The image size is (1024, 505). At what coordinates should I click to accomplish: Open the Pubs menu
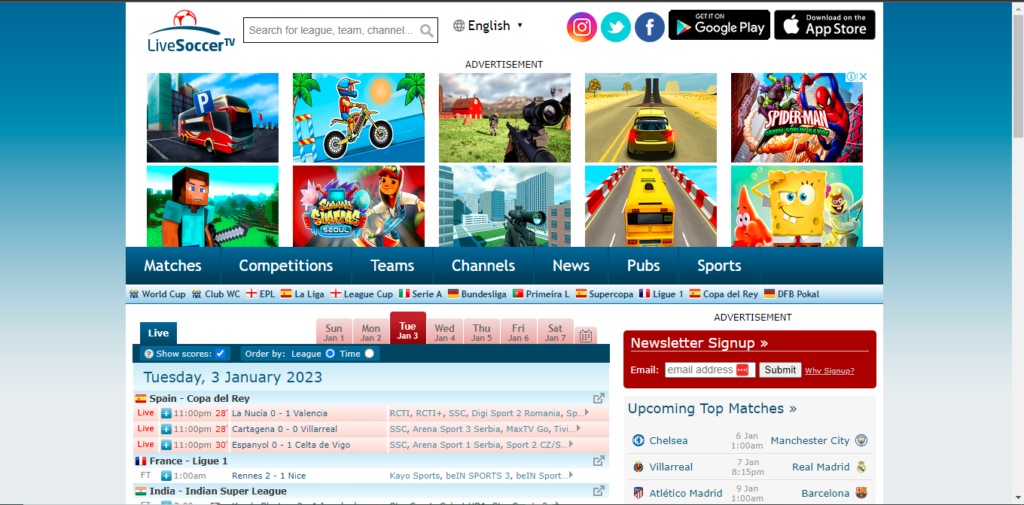point(643,266)
